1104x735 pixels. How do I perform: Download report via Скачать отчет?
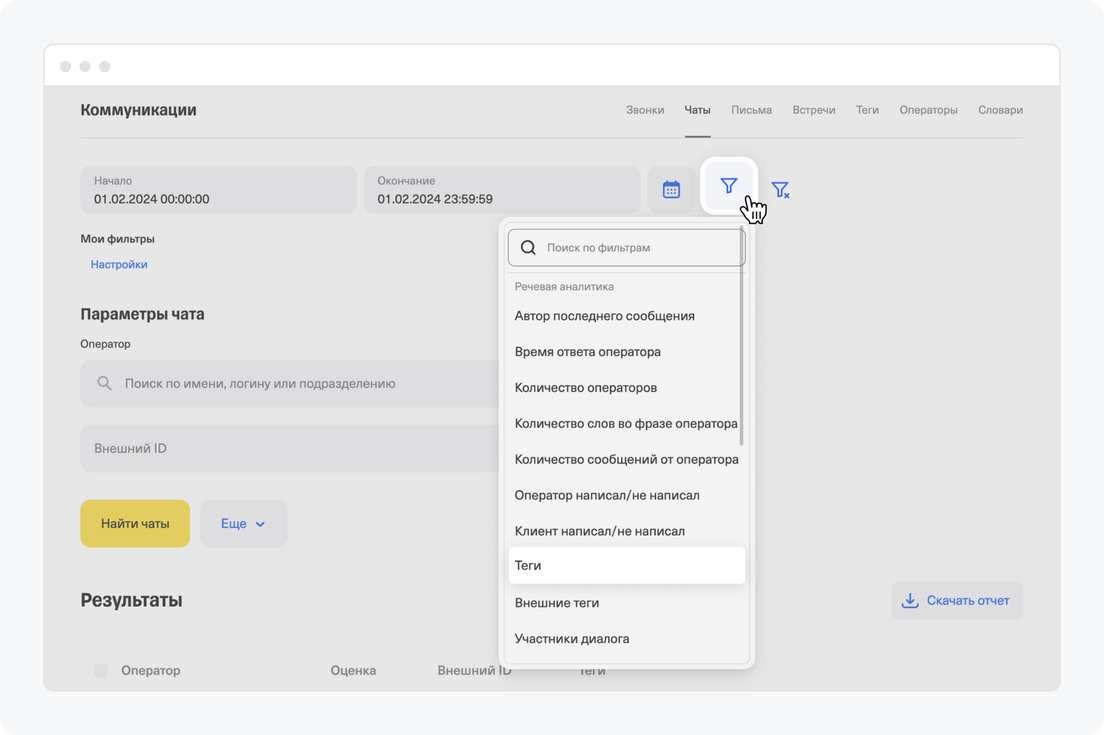957,601
